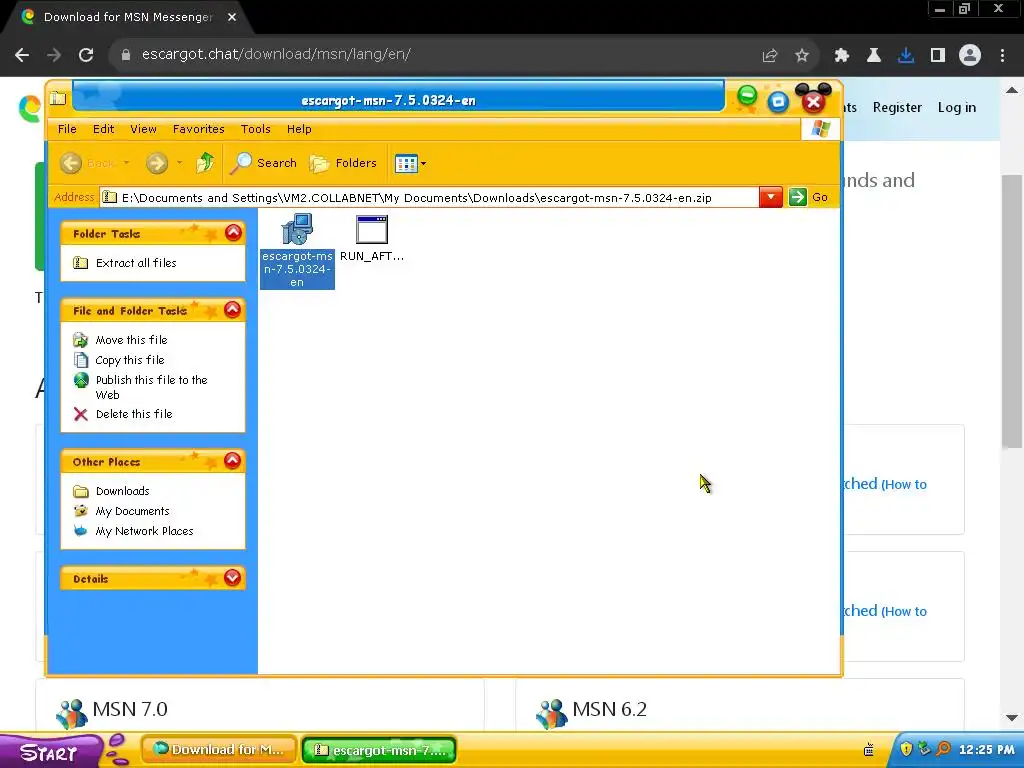Click the red X delete icon

(80, 414)
